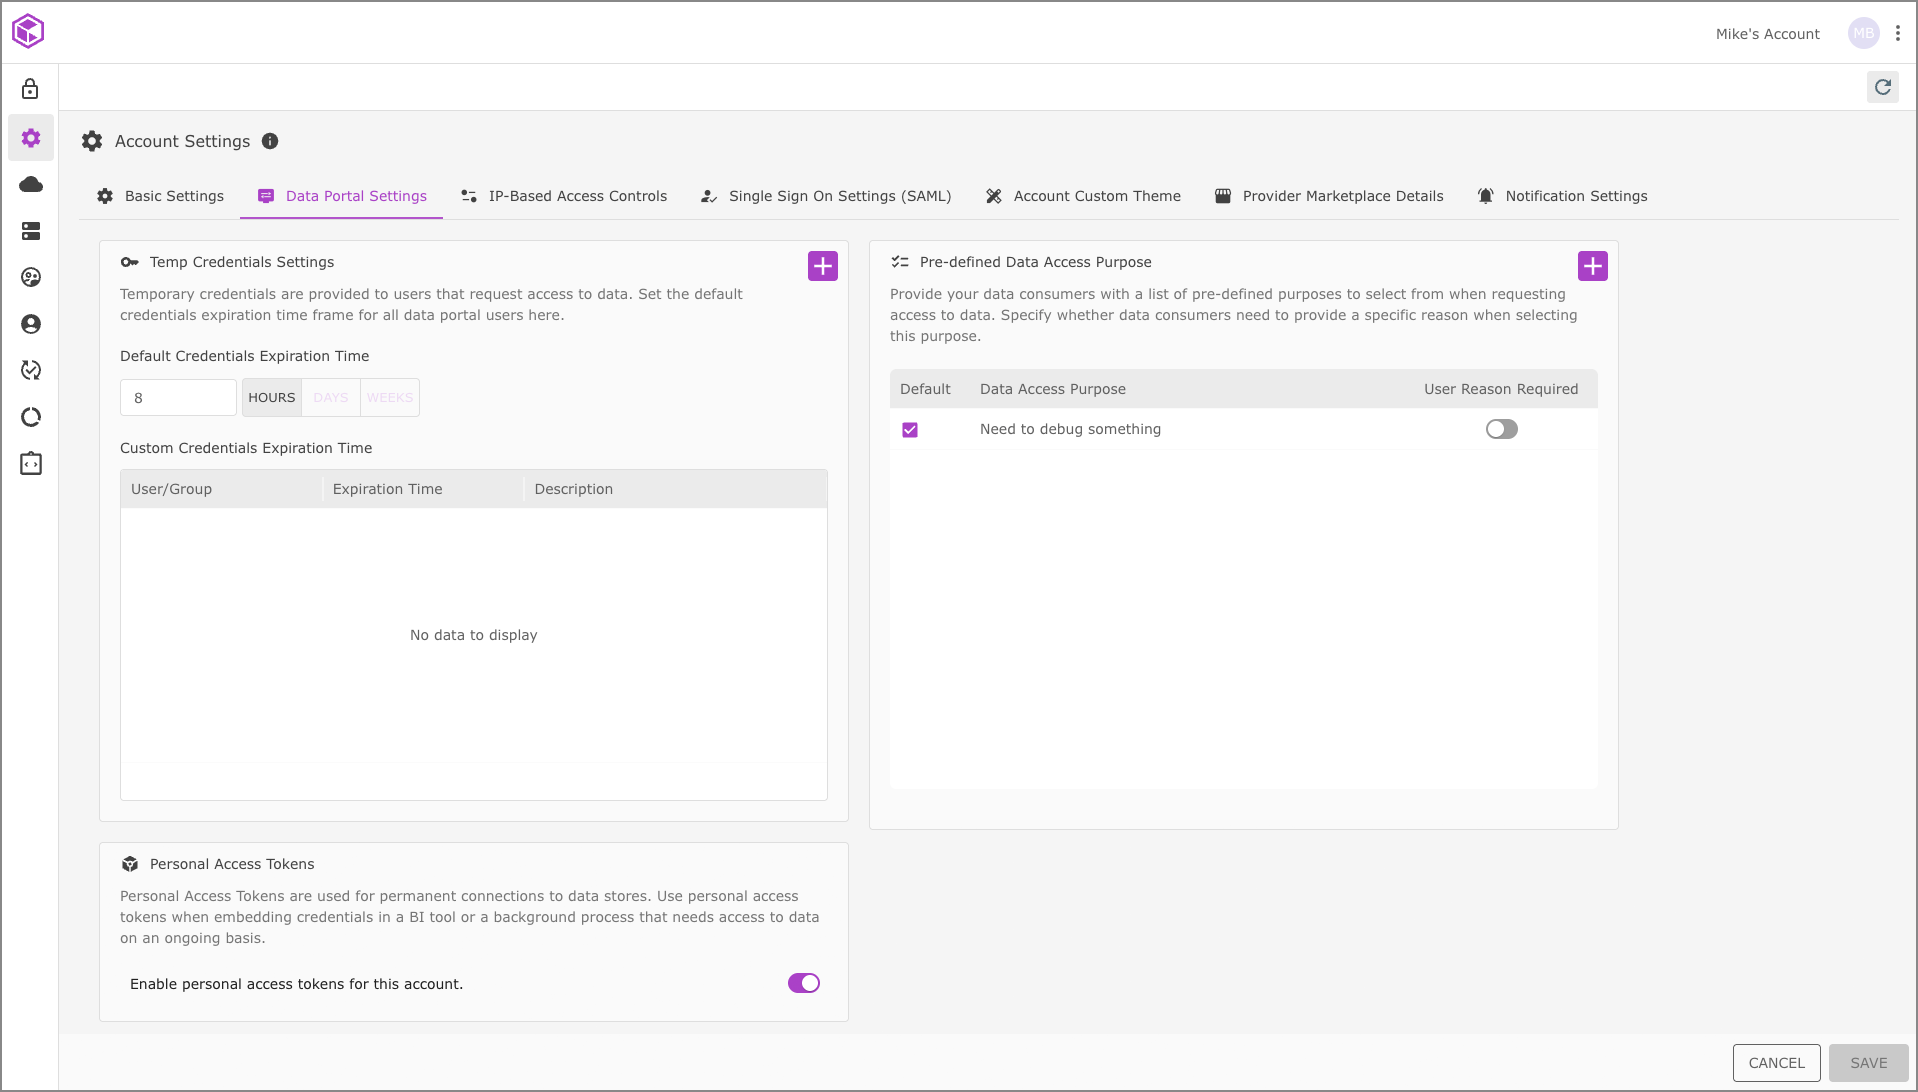This screenshot has width=1918, height=1092.
Task: Disable personal access tokens toggle
Action: (x=803, y=983)
